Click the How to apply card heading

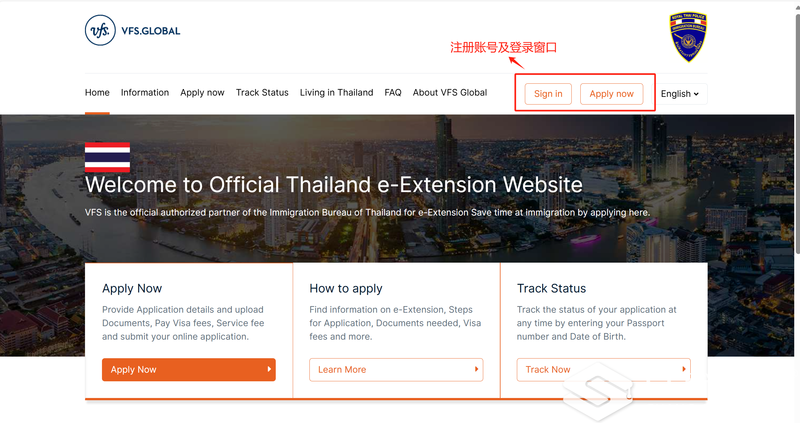tap(346, 289)
